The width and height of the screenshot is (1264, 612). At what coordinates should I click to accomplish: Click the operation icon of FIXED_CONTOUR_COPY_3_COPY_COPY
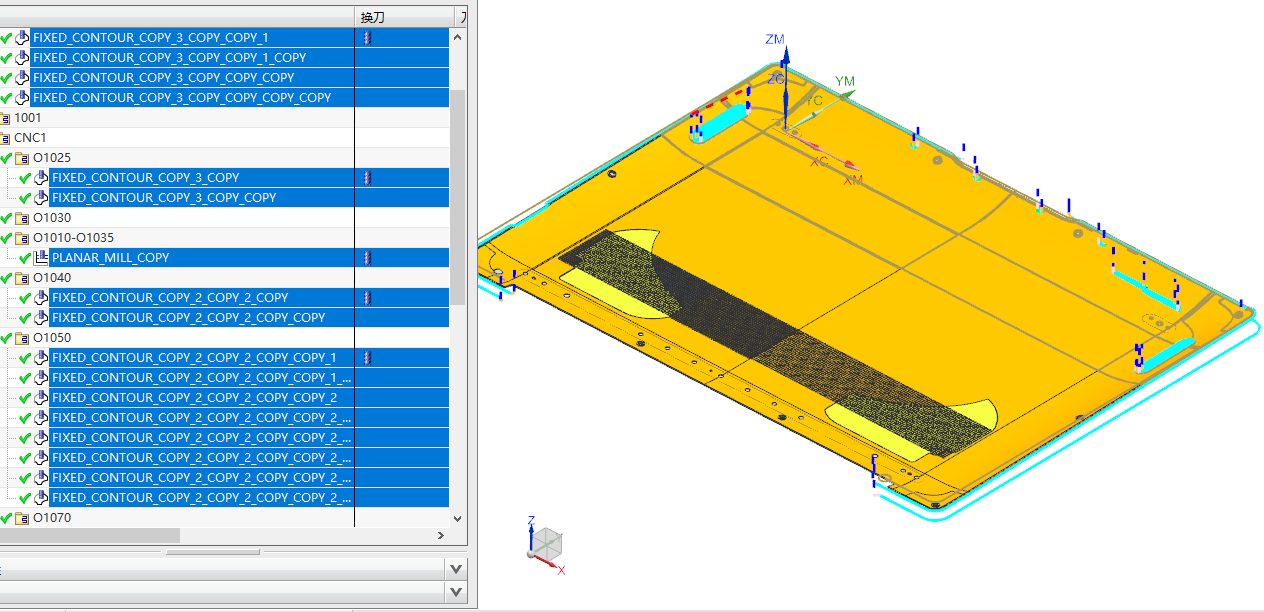[x=41, y=198]
